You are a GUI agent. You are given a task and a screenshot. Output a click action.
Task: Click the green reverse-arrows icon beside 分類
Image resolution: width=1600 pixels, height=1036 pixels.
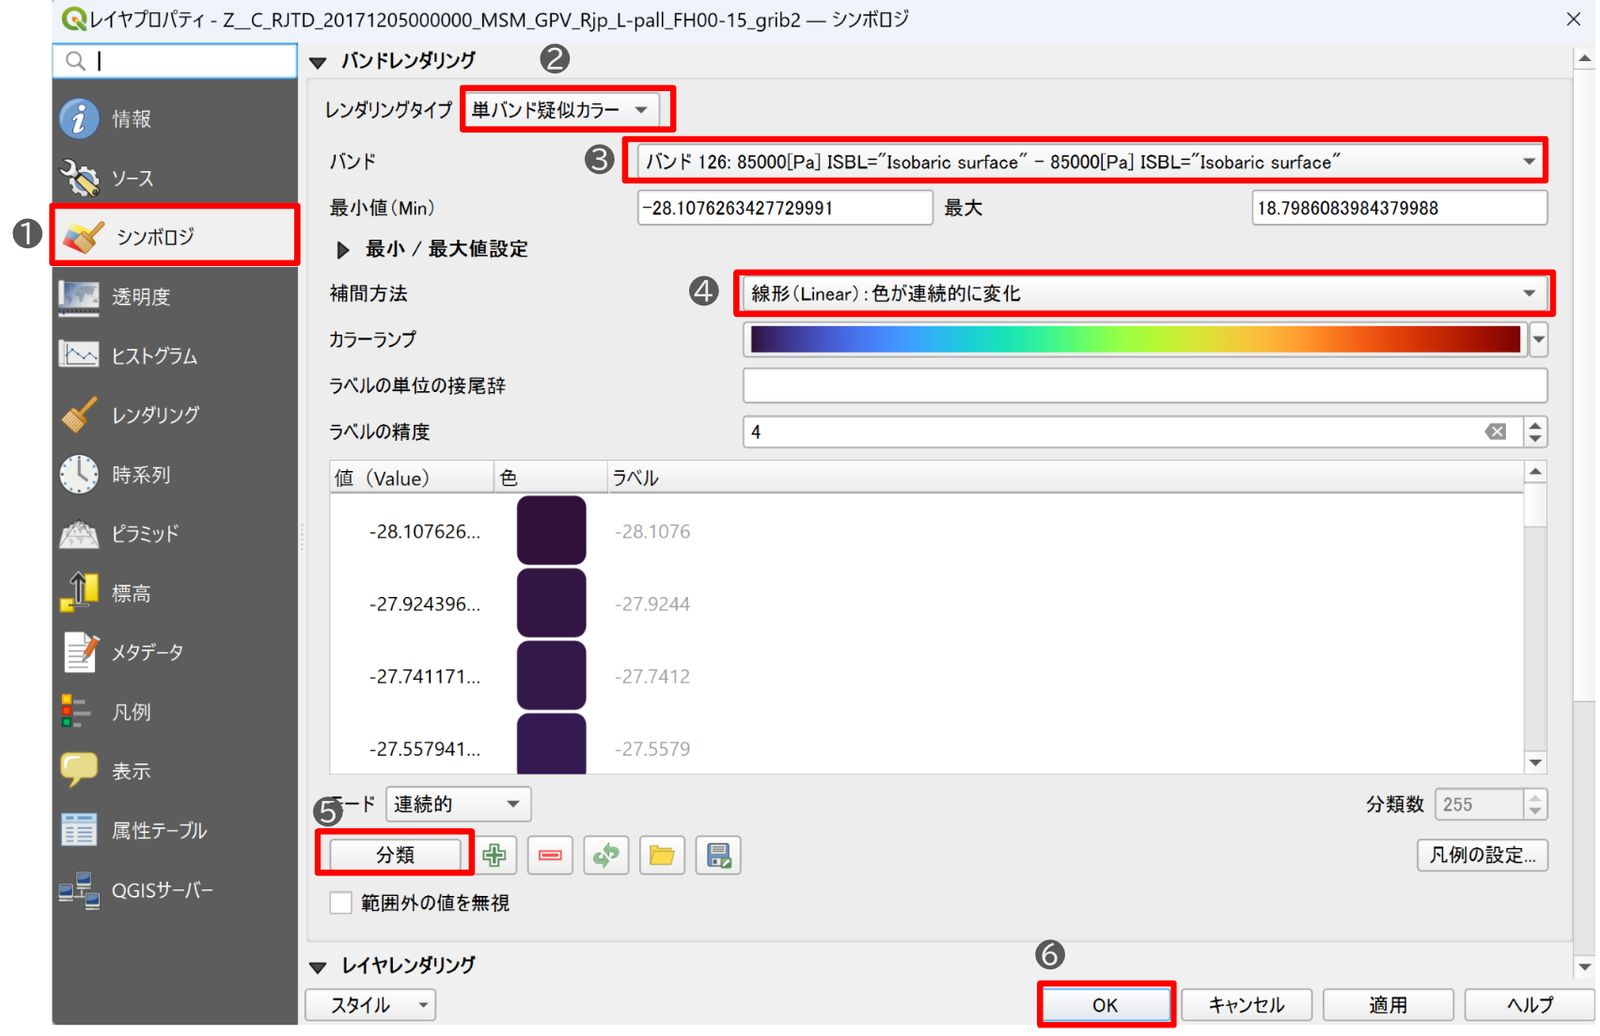[606, 856]
